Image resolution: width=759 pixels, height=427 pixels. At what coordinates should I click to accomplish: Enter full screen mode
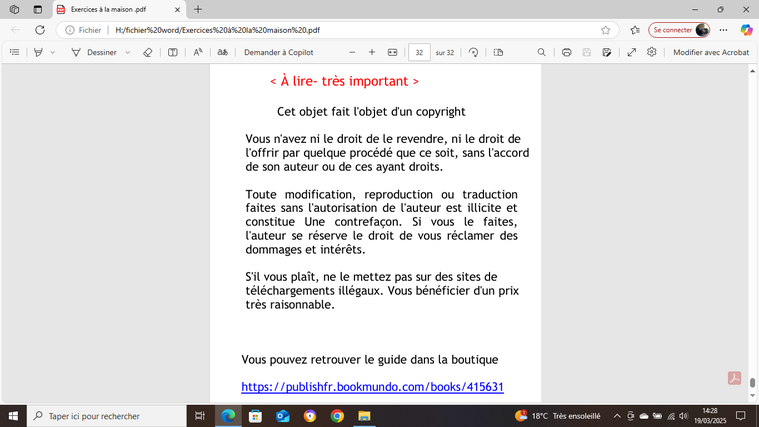point(631,52)
